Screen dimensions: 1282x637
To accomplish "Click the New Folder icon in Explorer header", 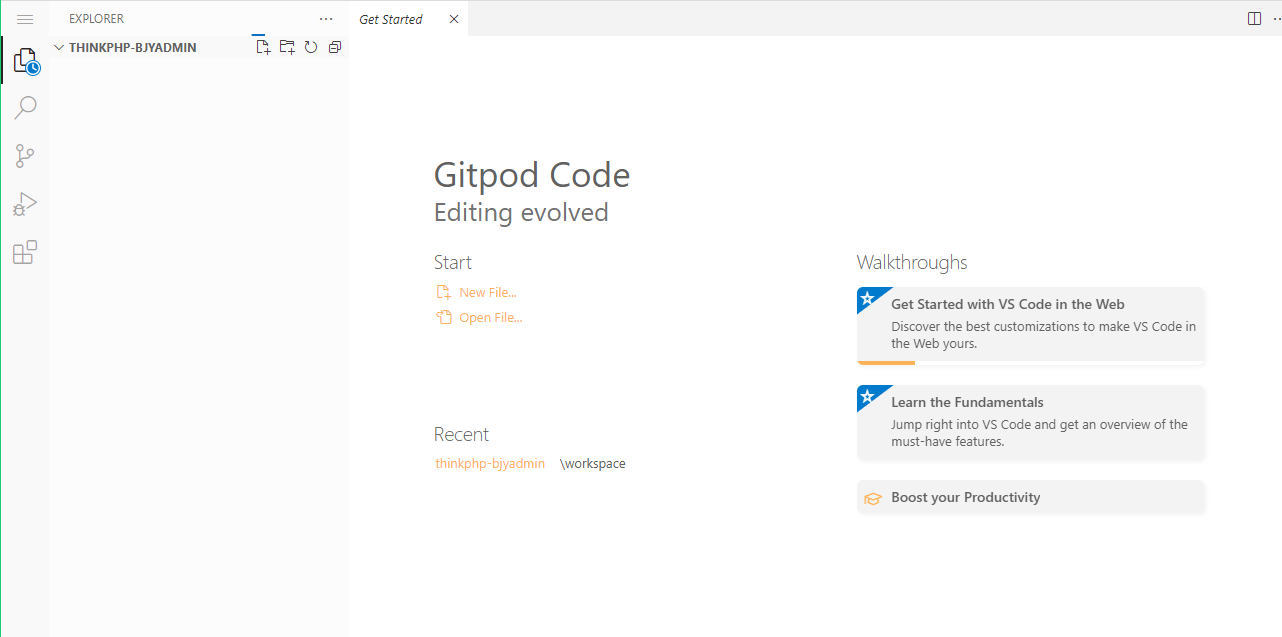I will [x=287, y=47].
